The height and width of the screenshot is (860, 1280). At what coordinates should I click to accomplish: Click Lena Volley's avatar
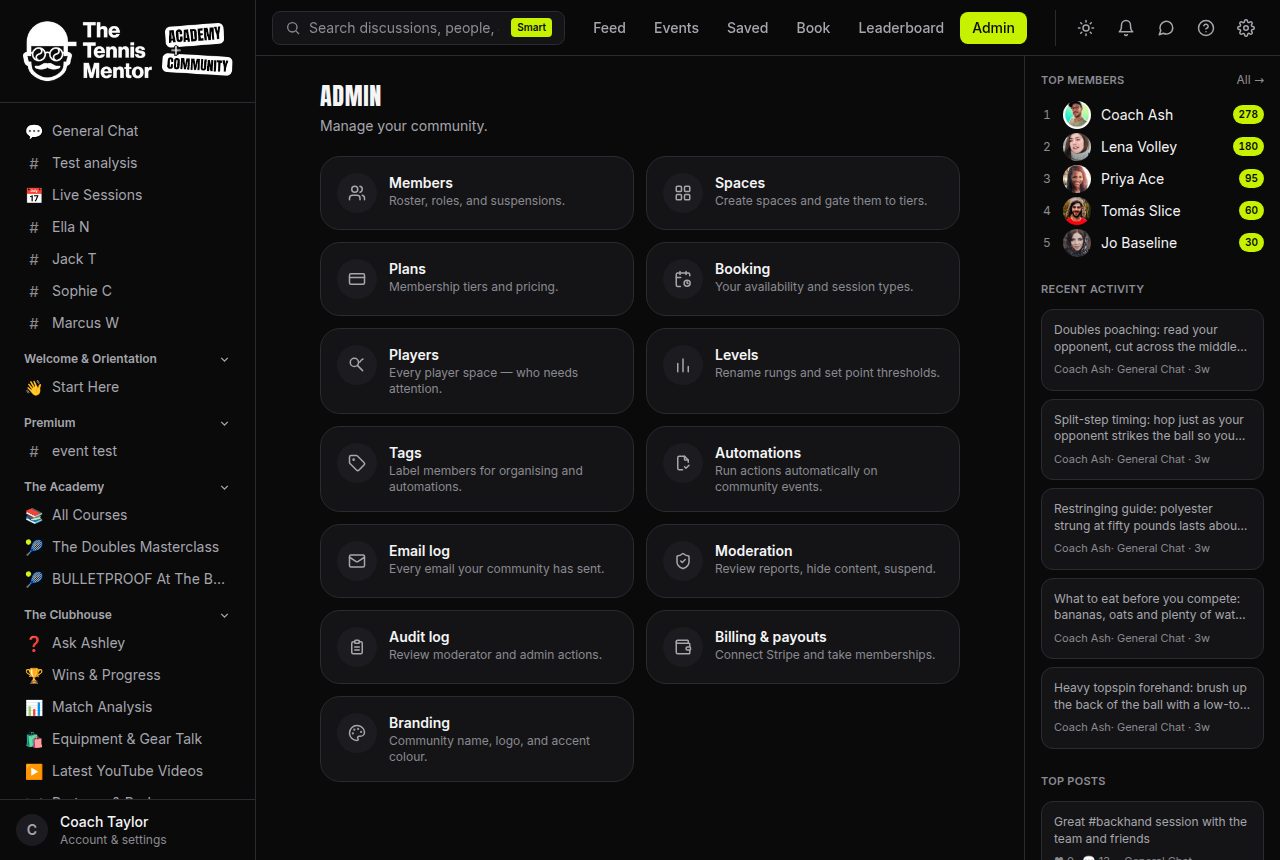tap(1077, 147)
